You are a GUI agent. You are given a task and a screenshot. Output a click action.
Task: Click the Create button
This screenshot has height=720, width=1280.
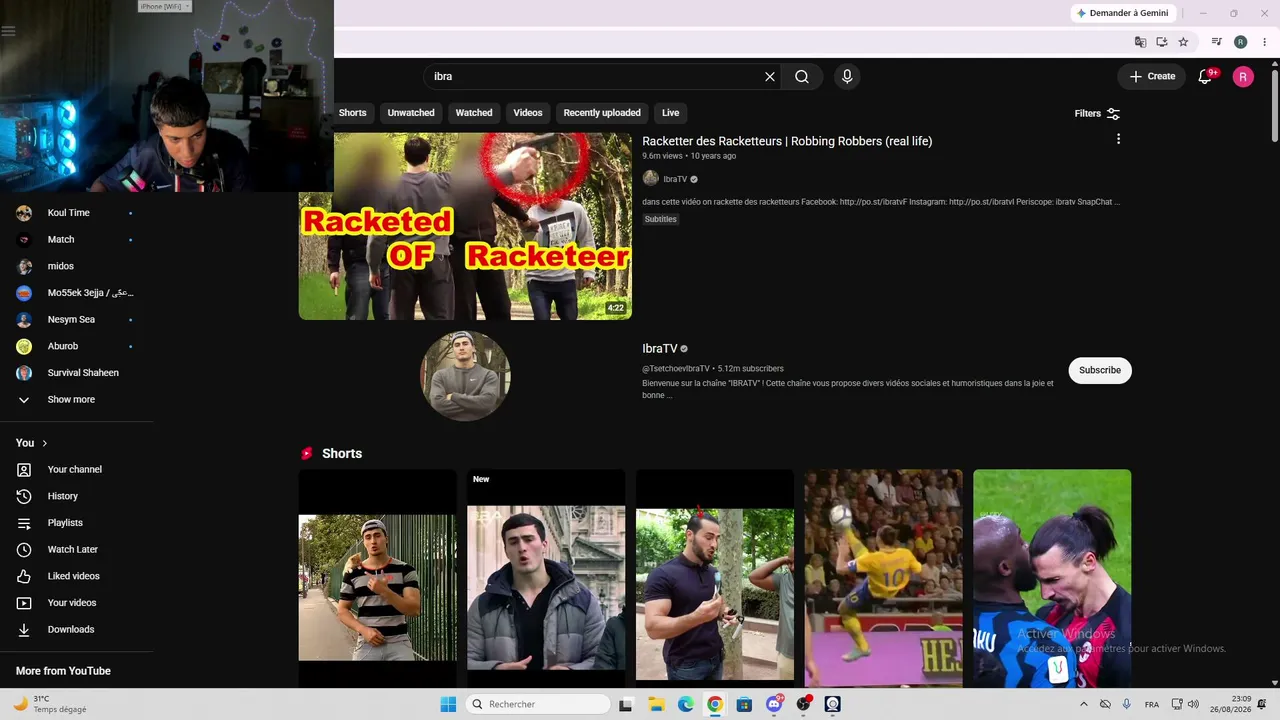click(x=1152, y=76)
